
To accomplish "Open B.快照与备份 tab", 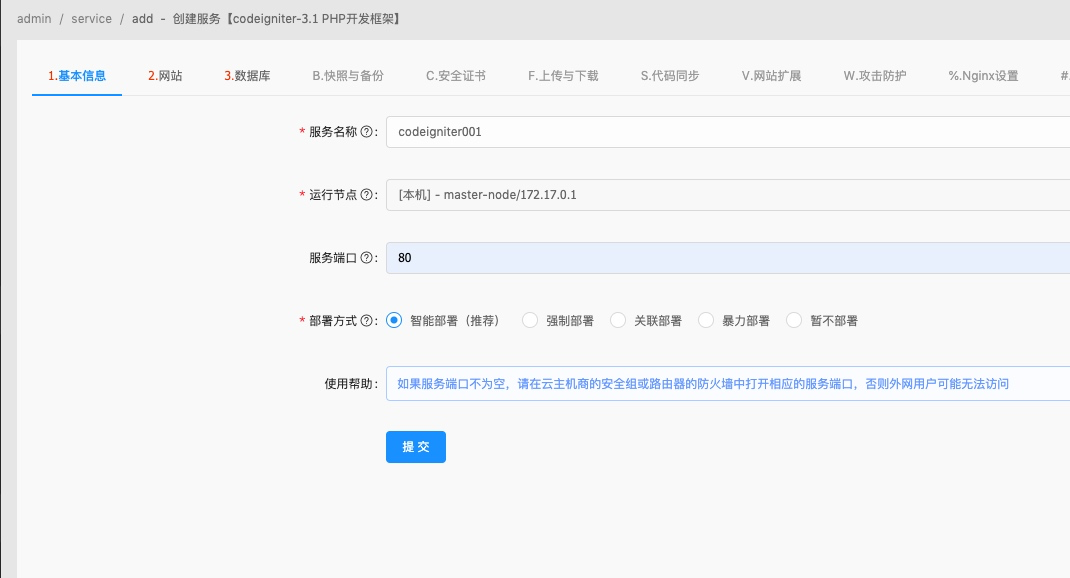I will coord(348,76).
